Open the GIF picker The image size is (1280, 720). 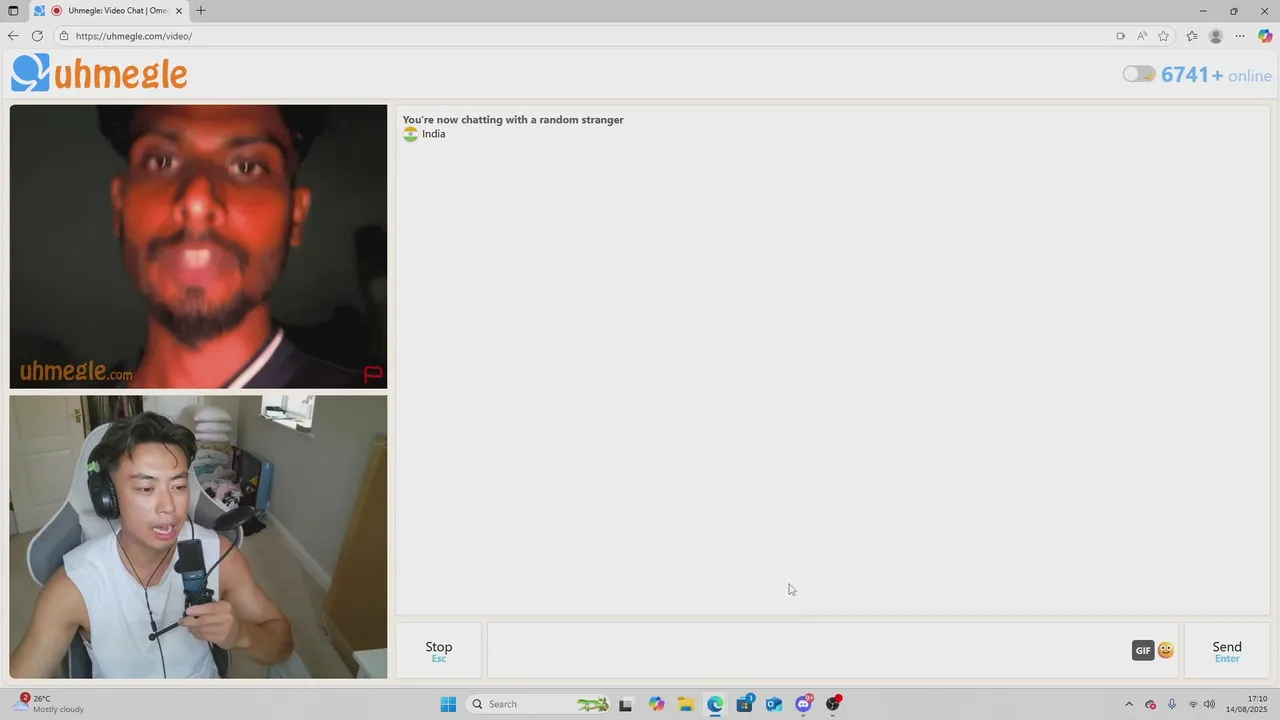[1143, 650]
